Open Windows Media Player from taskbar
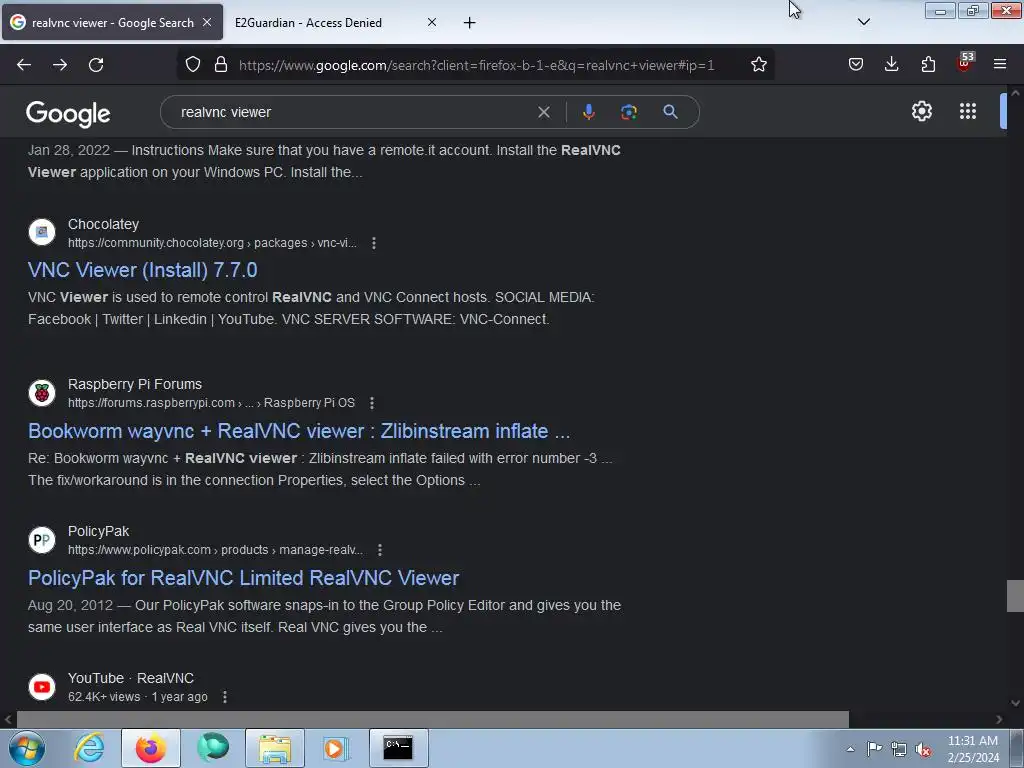The width and height of the screenshot is (1024, 768). click(x=336, y=748)
